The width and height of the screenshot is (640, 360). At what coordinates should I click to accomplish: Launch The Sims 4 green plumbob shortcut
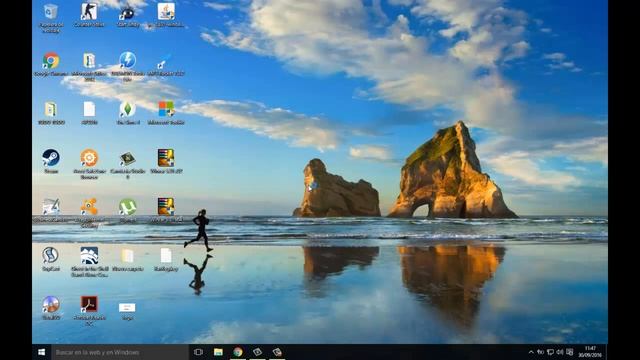click(127, 109)
